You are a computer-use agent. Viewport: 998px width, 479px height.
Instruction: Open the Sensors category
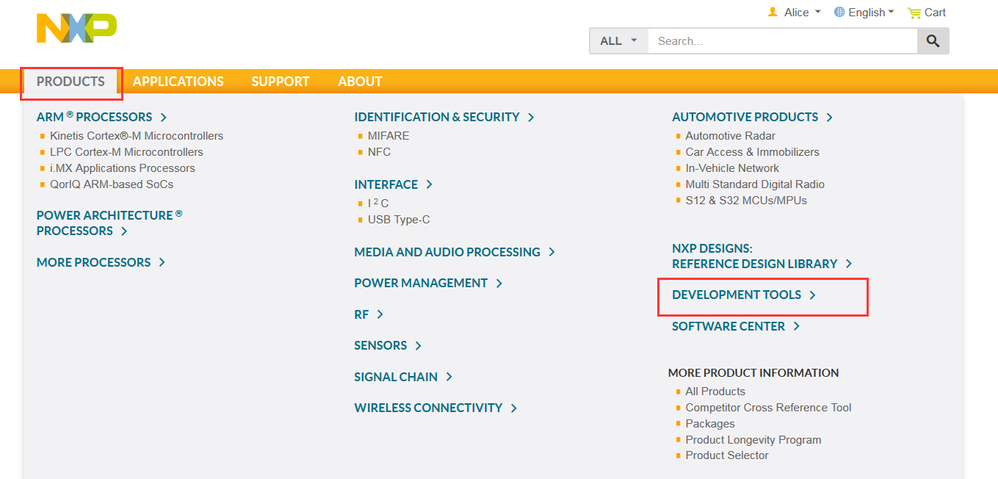coord(380,345)
